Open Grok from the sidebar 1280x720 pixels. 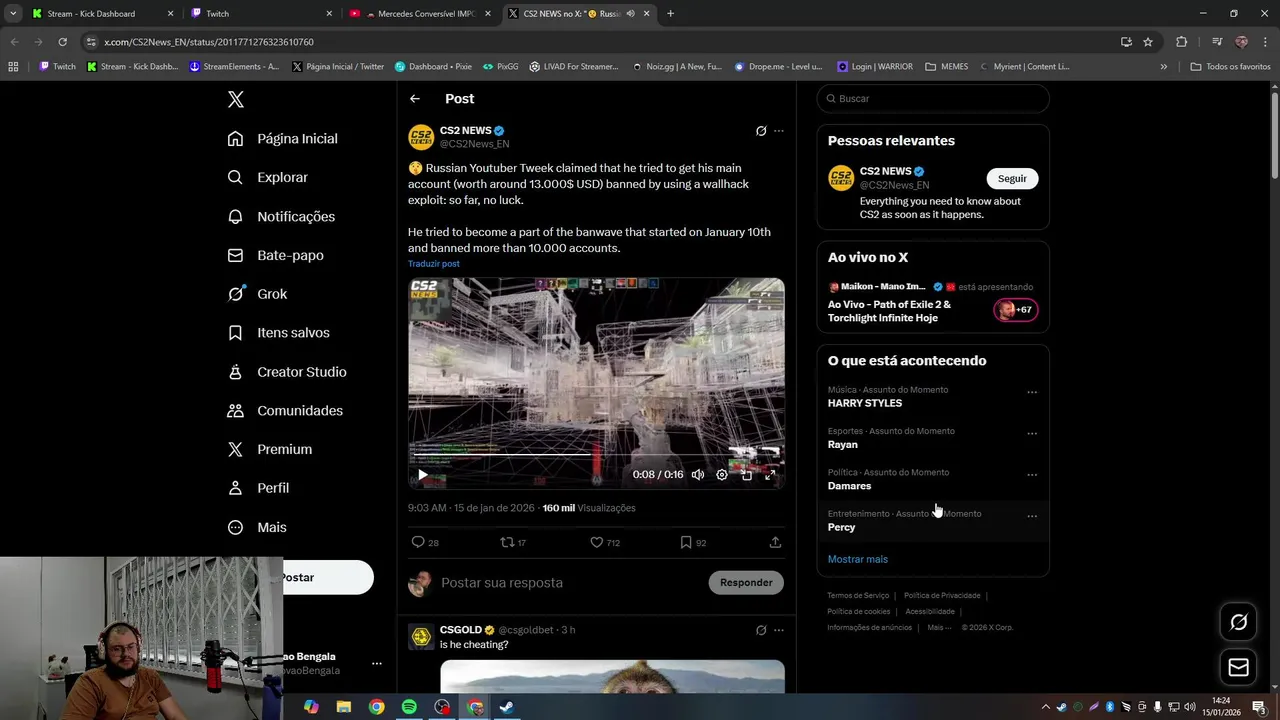click(257, 294)
